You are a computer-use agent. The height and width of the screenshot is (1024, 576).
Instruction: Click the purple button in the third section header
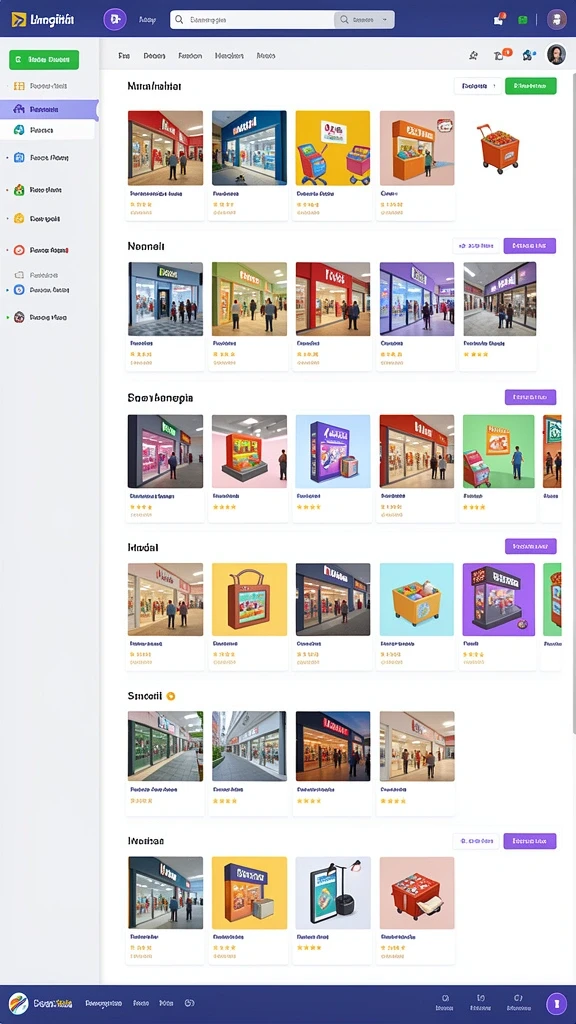(530, 397)
